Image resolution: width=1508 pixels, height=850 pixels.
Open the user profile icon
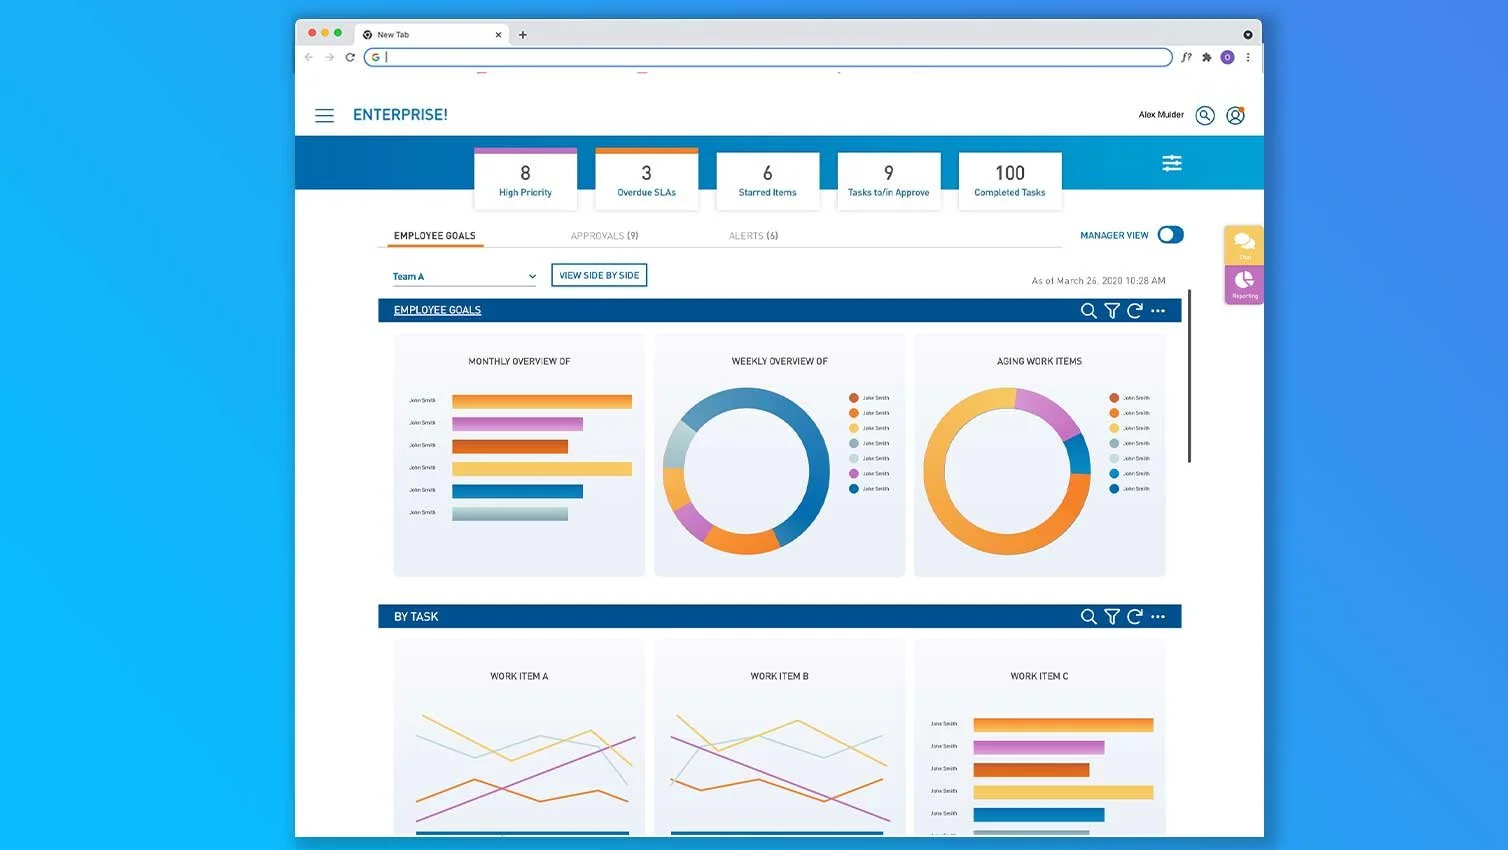point(1236,116)
